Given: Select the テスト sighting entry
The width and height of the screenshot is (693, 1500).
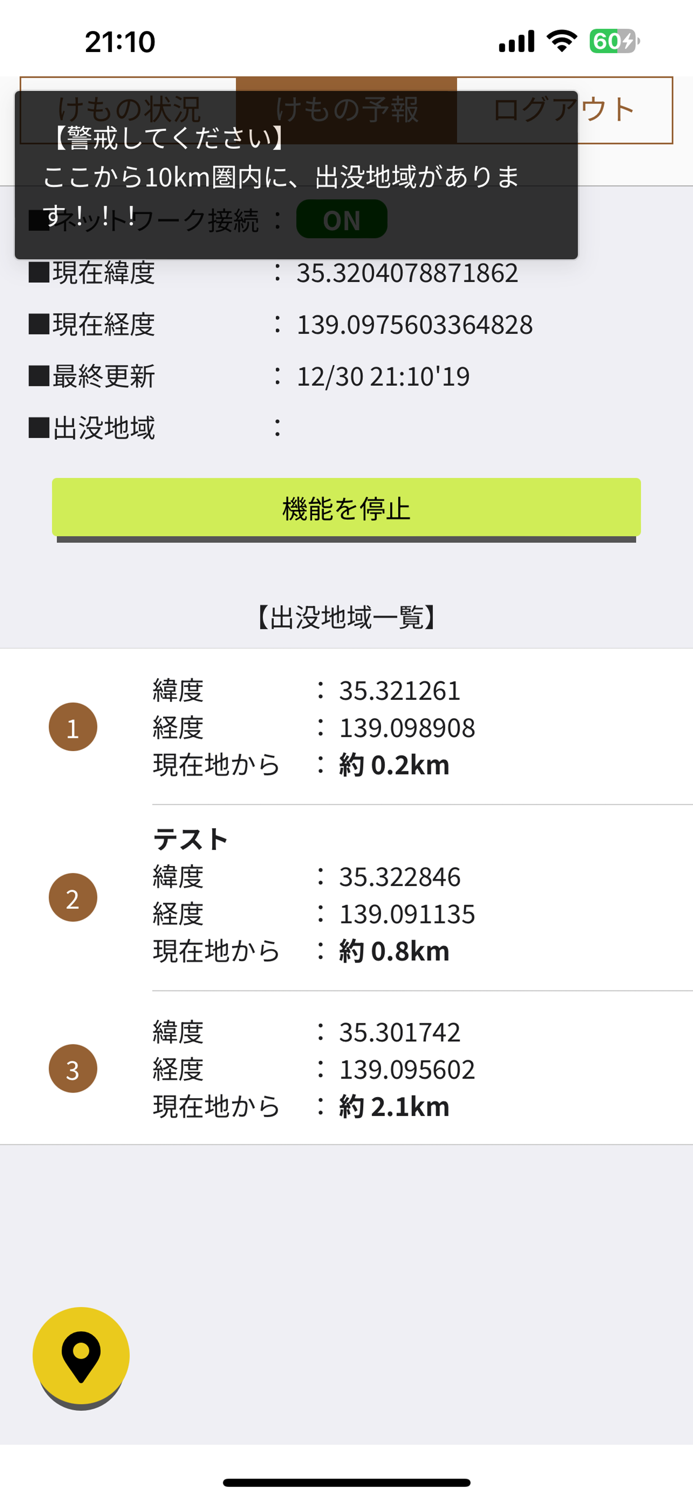Looking at the screenshot, I should tap(191, 840).
